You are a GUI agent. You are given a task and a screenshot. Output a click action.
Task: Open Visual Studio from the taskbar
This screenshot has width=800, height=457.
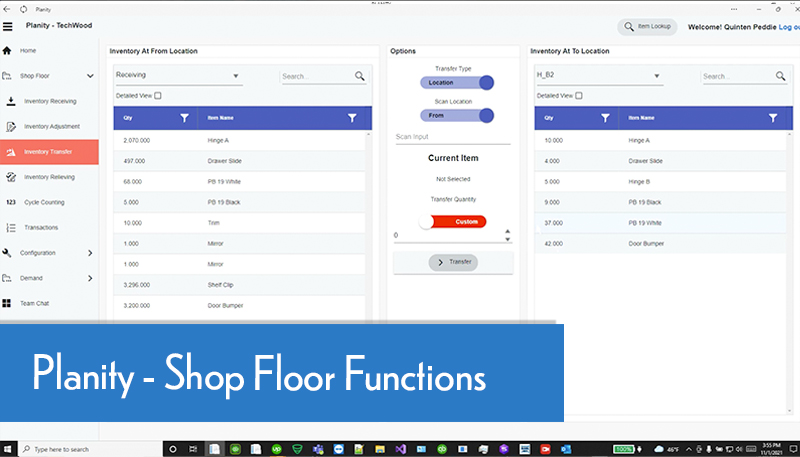401,449
